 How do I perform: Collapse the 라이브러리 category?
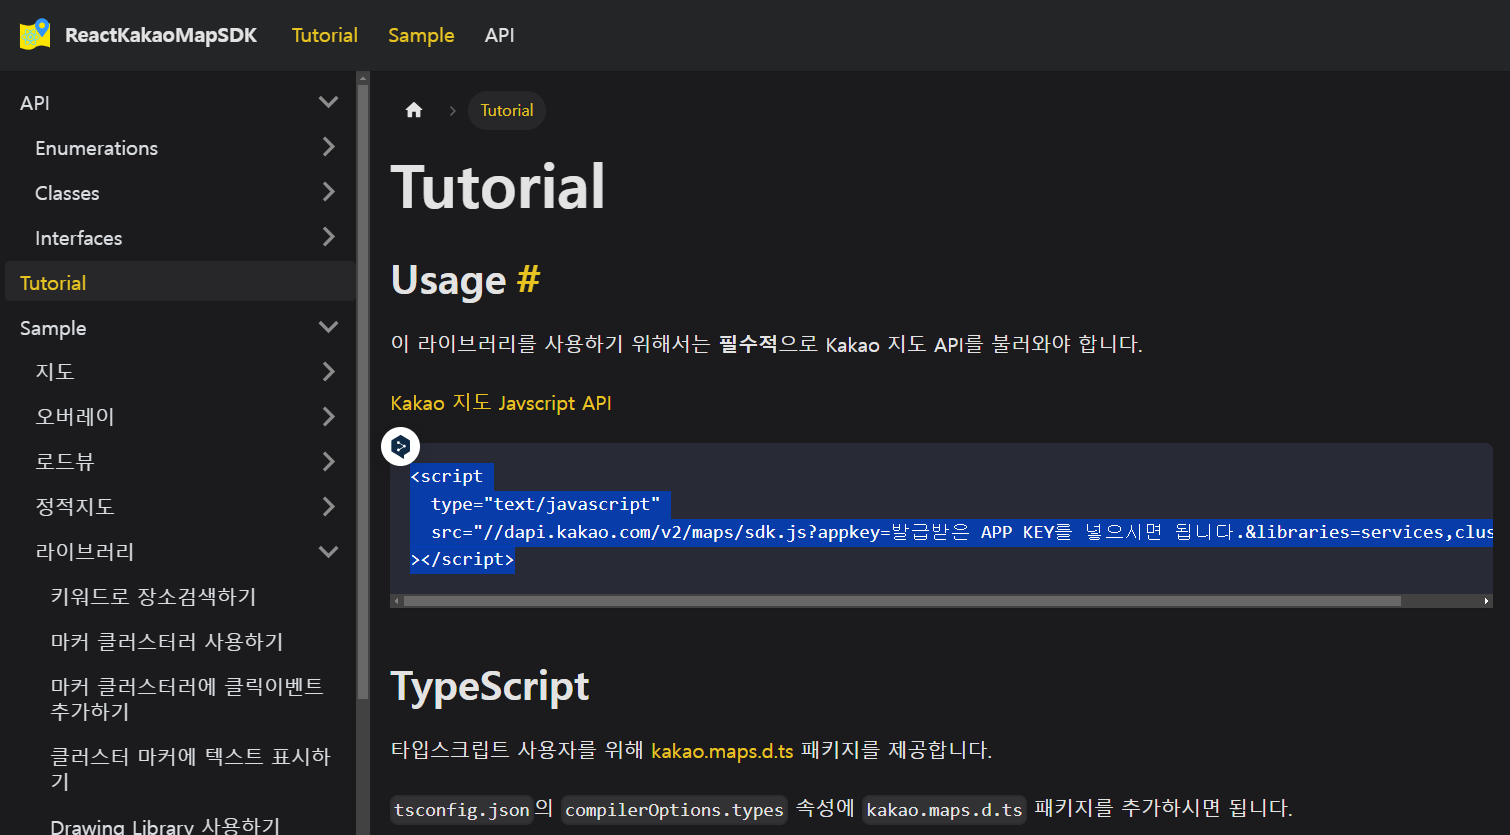click(328, 551)
